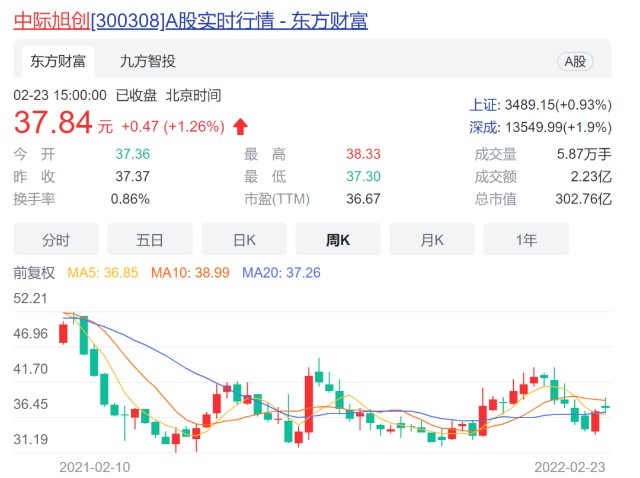This screenshot has height=478, width=640.
Task: Click the 52.21 axis label
Action: point(30,298)
